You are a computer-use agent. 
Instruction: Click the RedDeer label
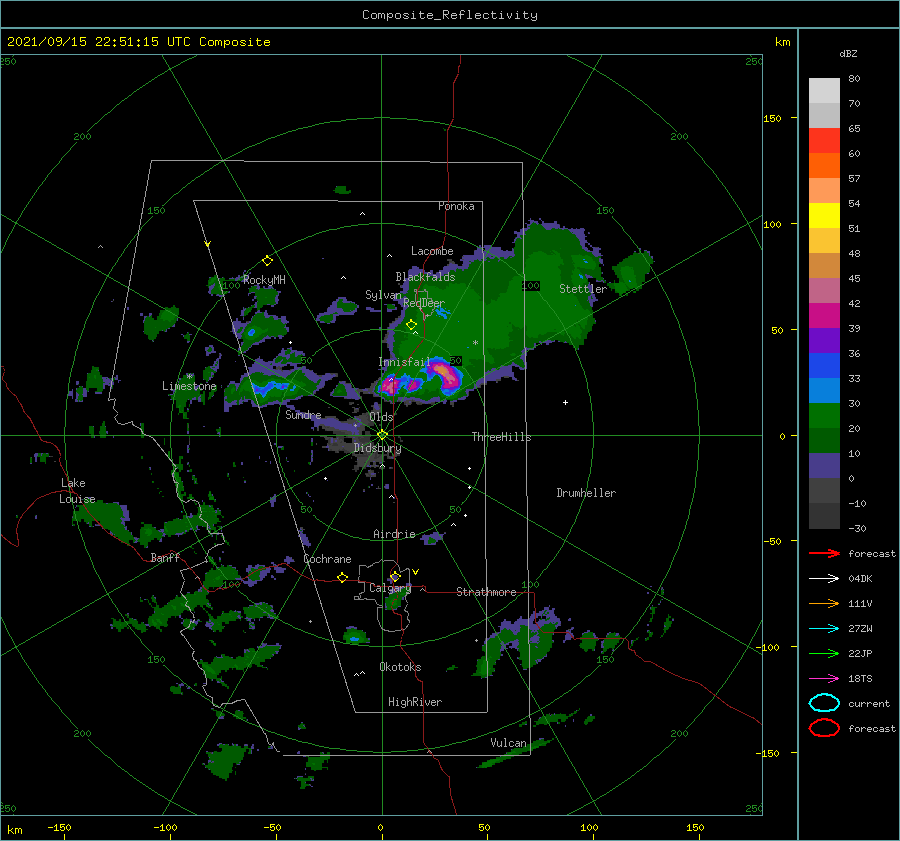pyautogui.click(x=424, y=303)
